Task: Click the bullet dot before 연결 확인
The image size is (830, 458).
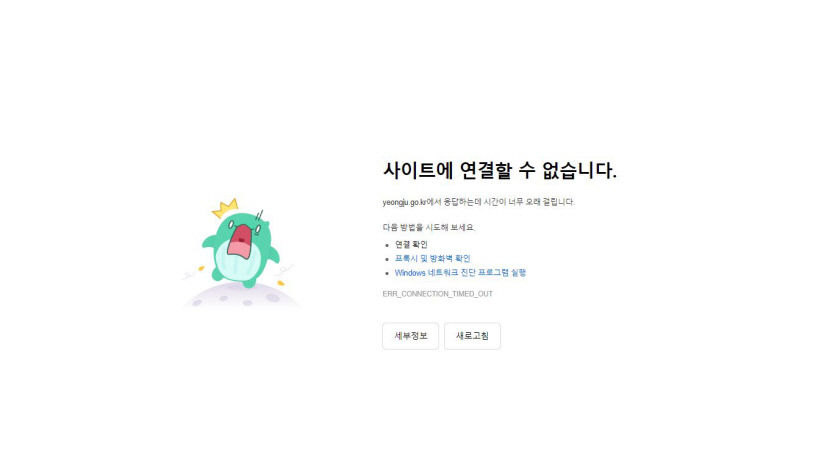Action: point(387,245)
